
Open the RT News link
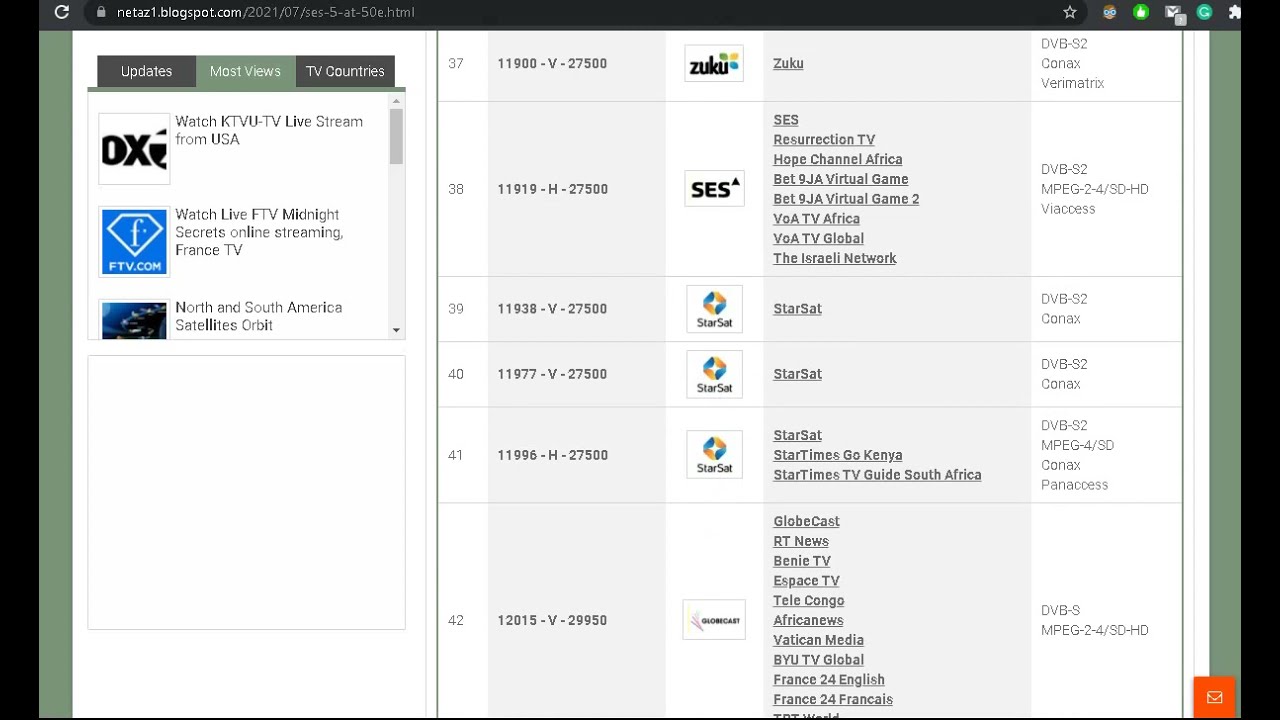(x=801, y=541)
